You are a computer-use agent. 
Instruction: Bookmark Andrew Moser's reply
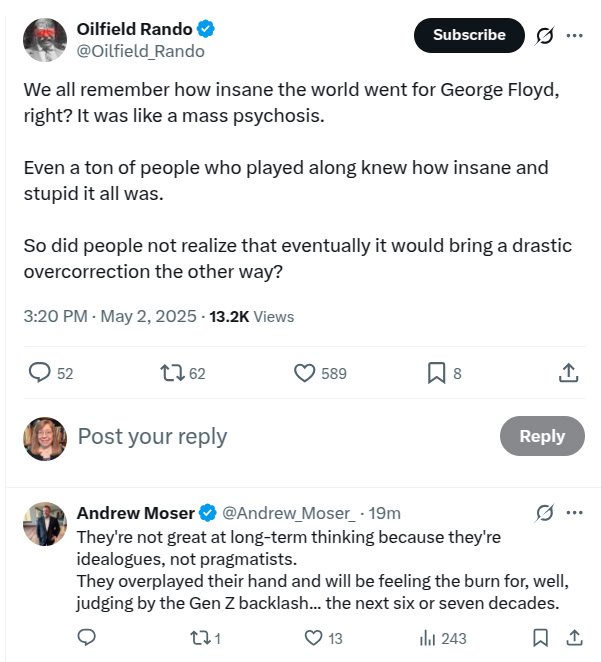click(540, 637)
